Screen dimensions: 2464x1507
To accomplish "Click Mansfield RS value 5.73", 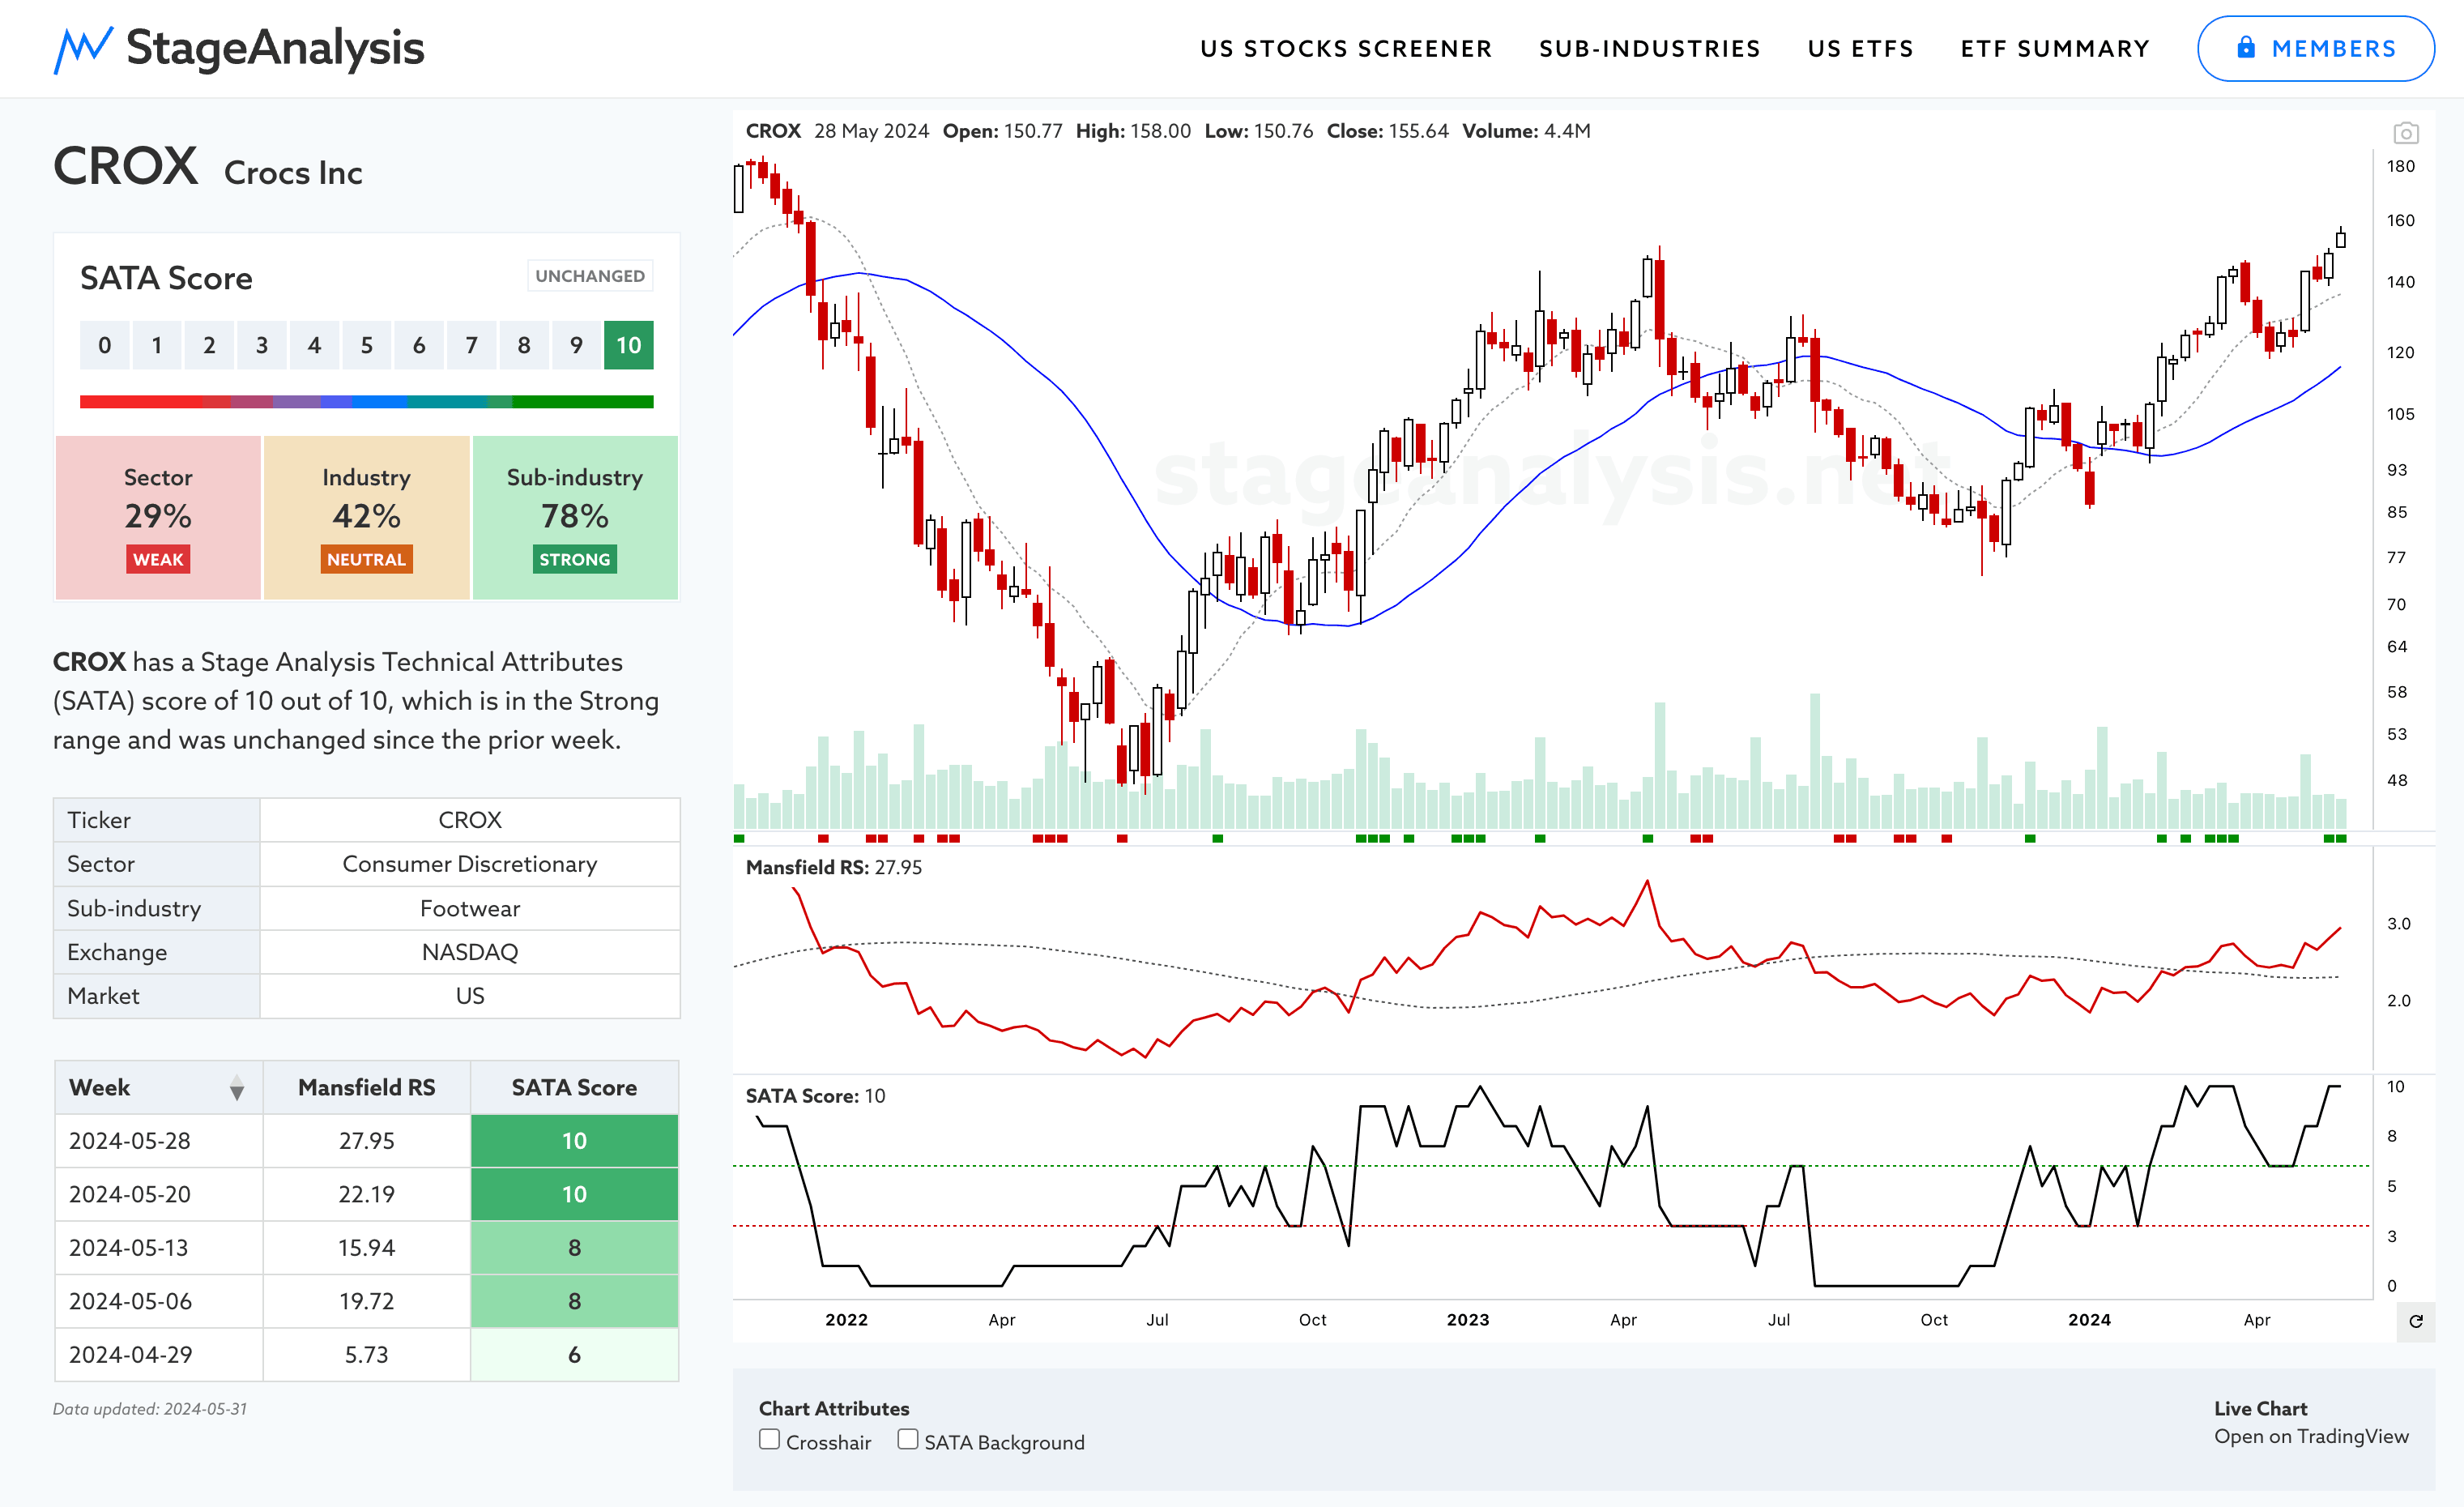I will click(366, 1355).
